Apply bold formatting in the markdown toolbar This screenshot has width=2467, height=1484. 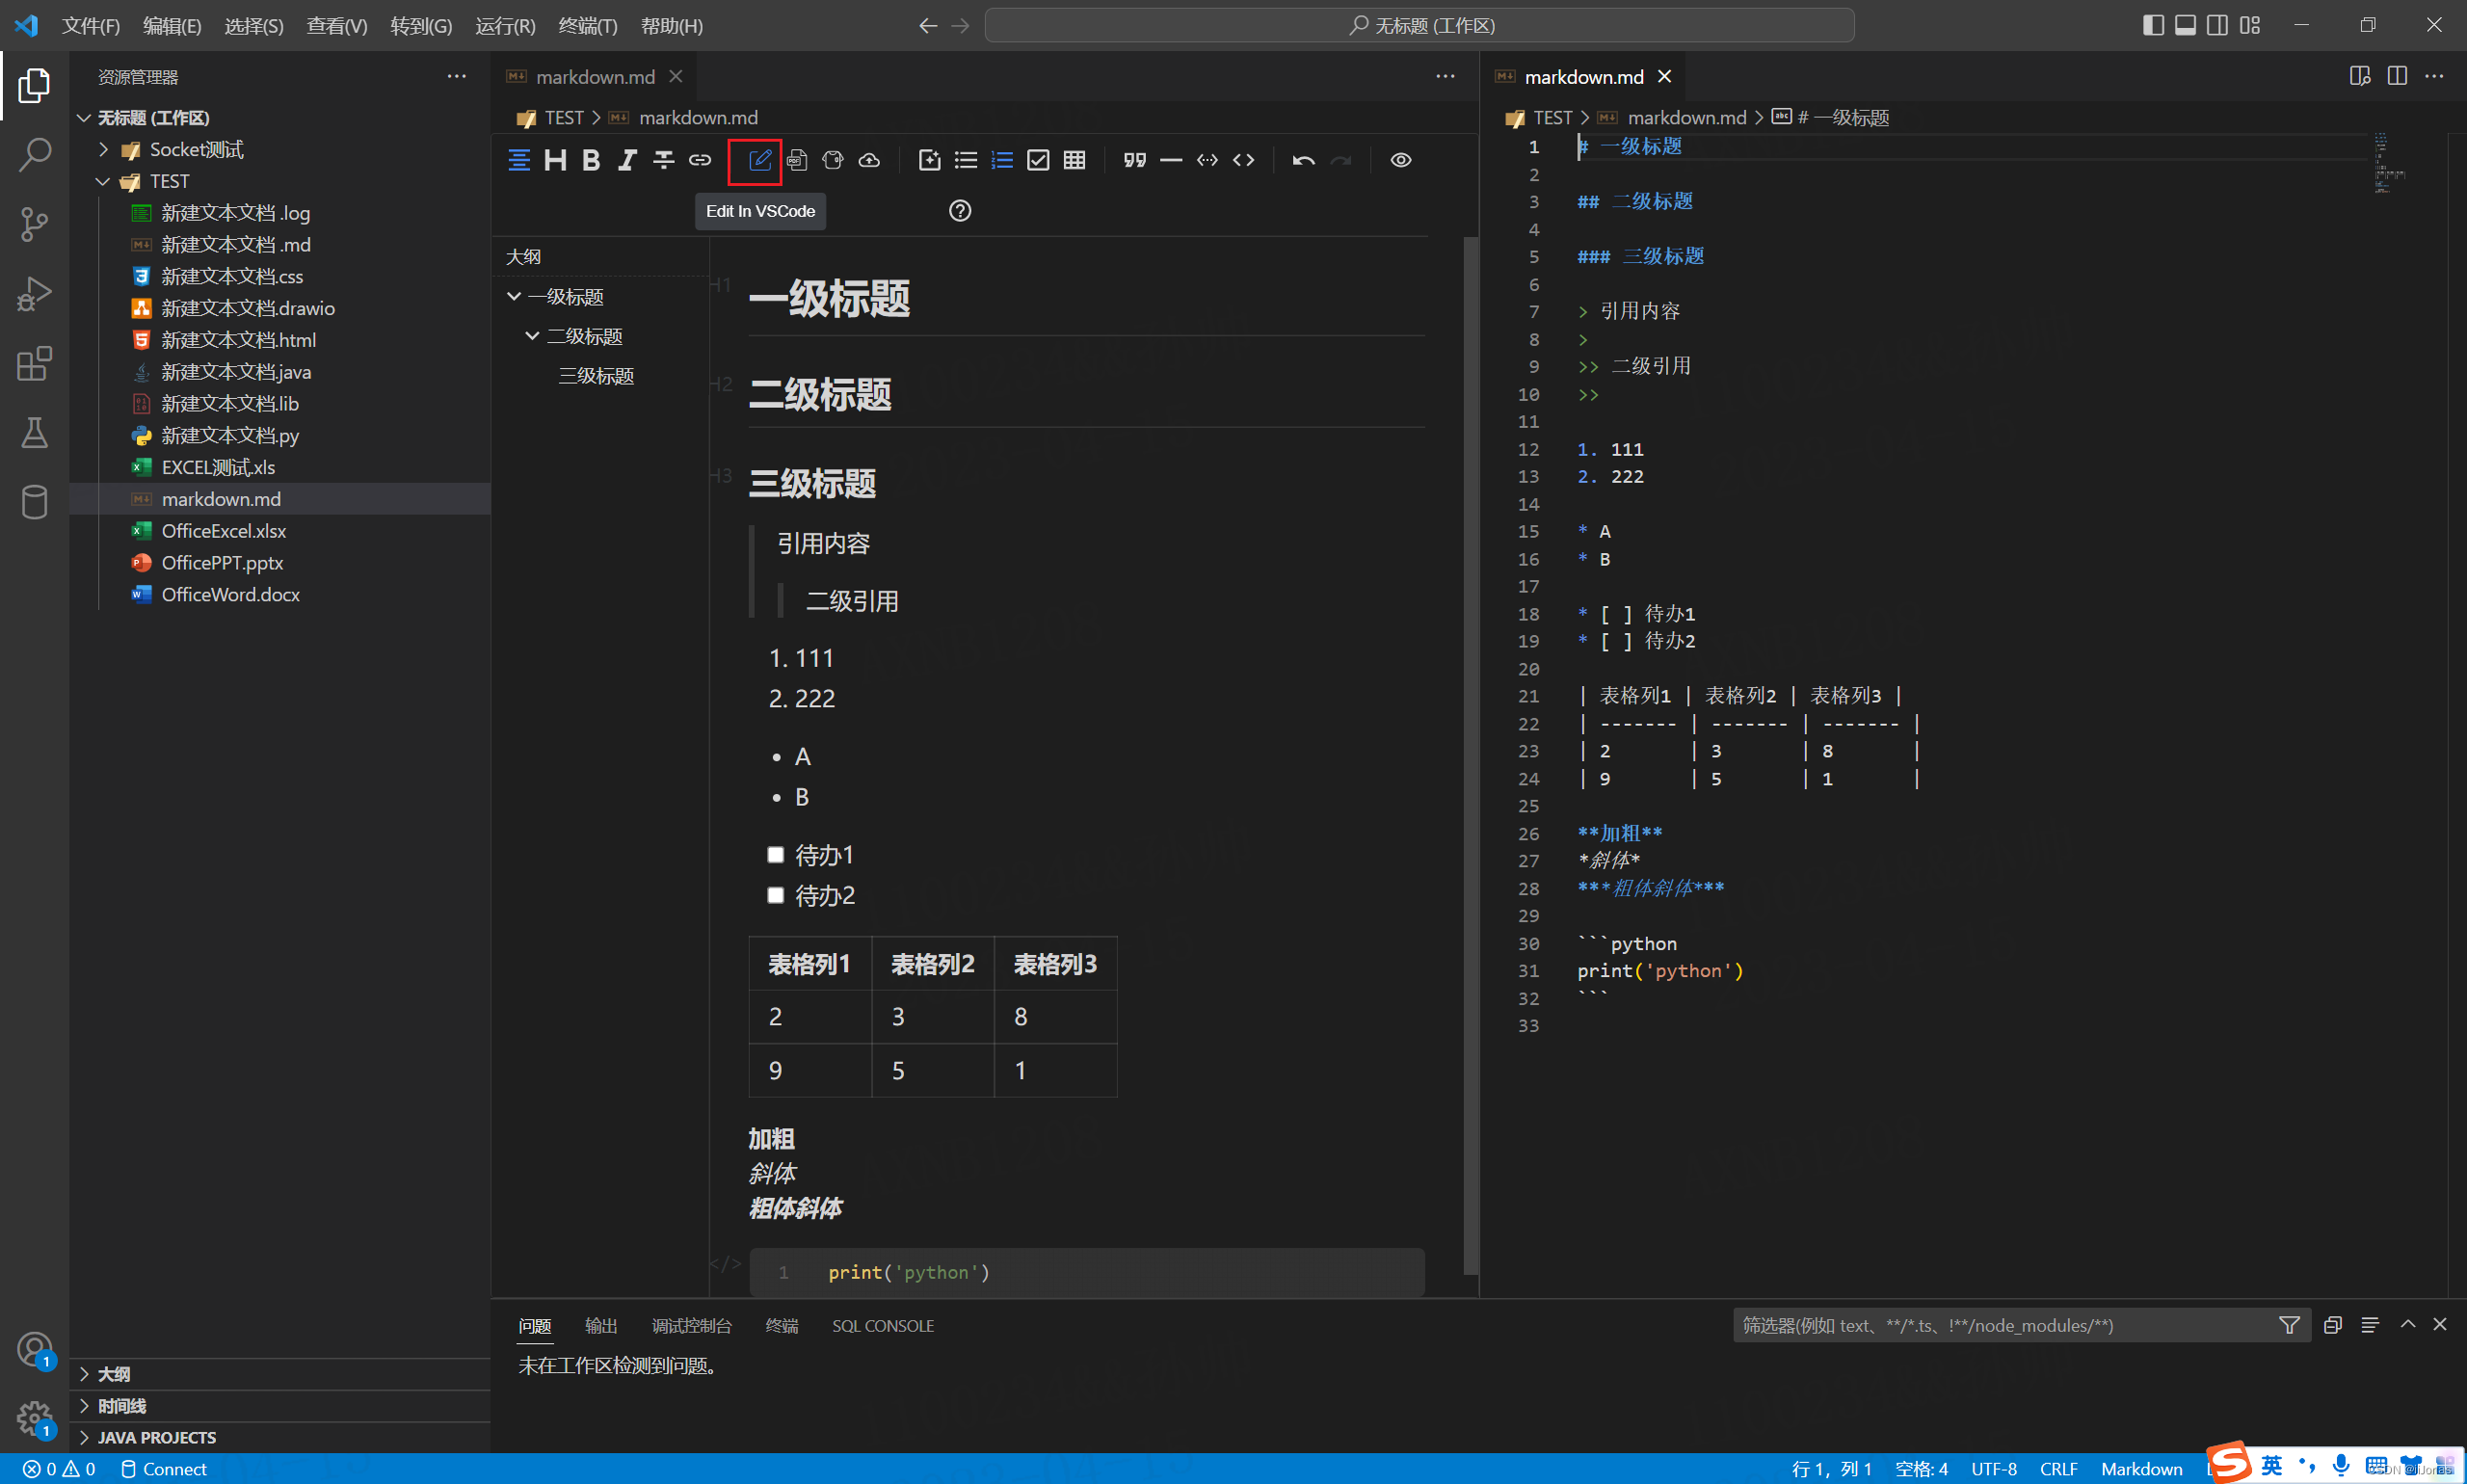click(591, 160)
